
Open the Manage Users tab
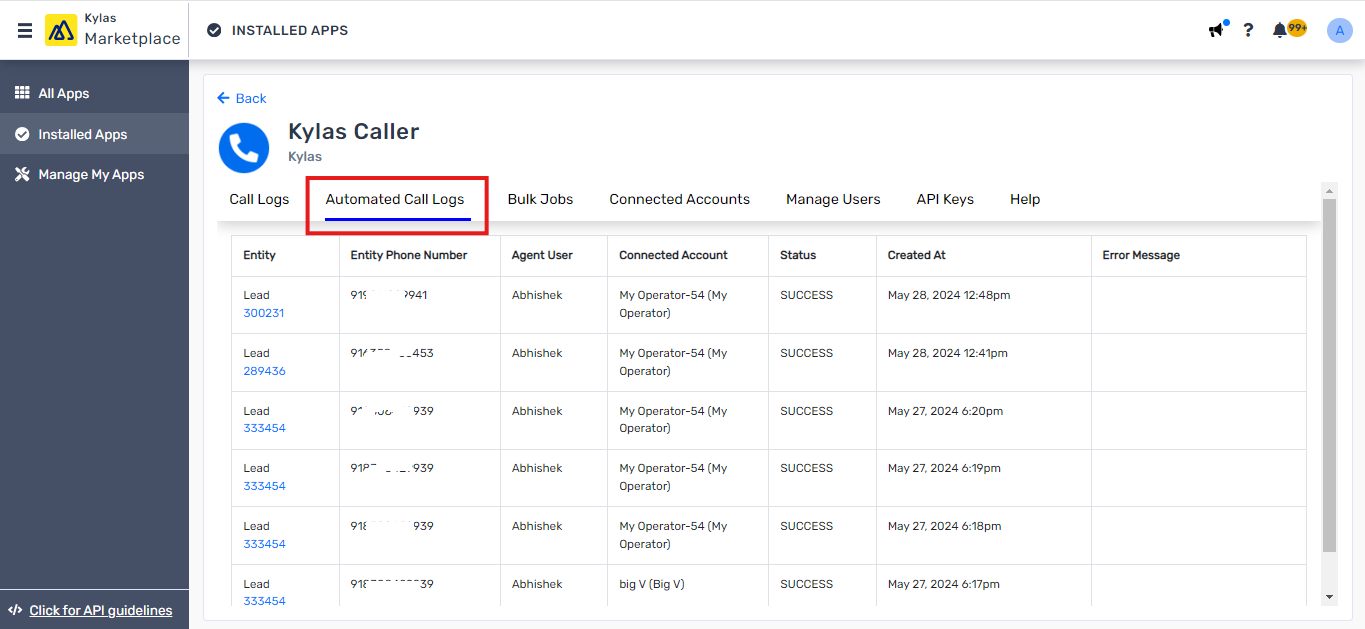[833, 199]
